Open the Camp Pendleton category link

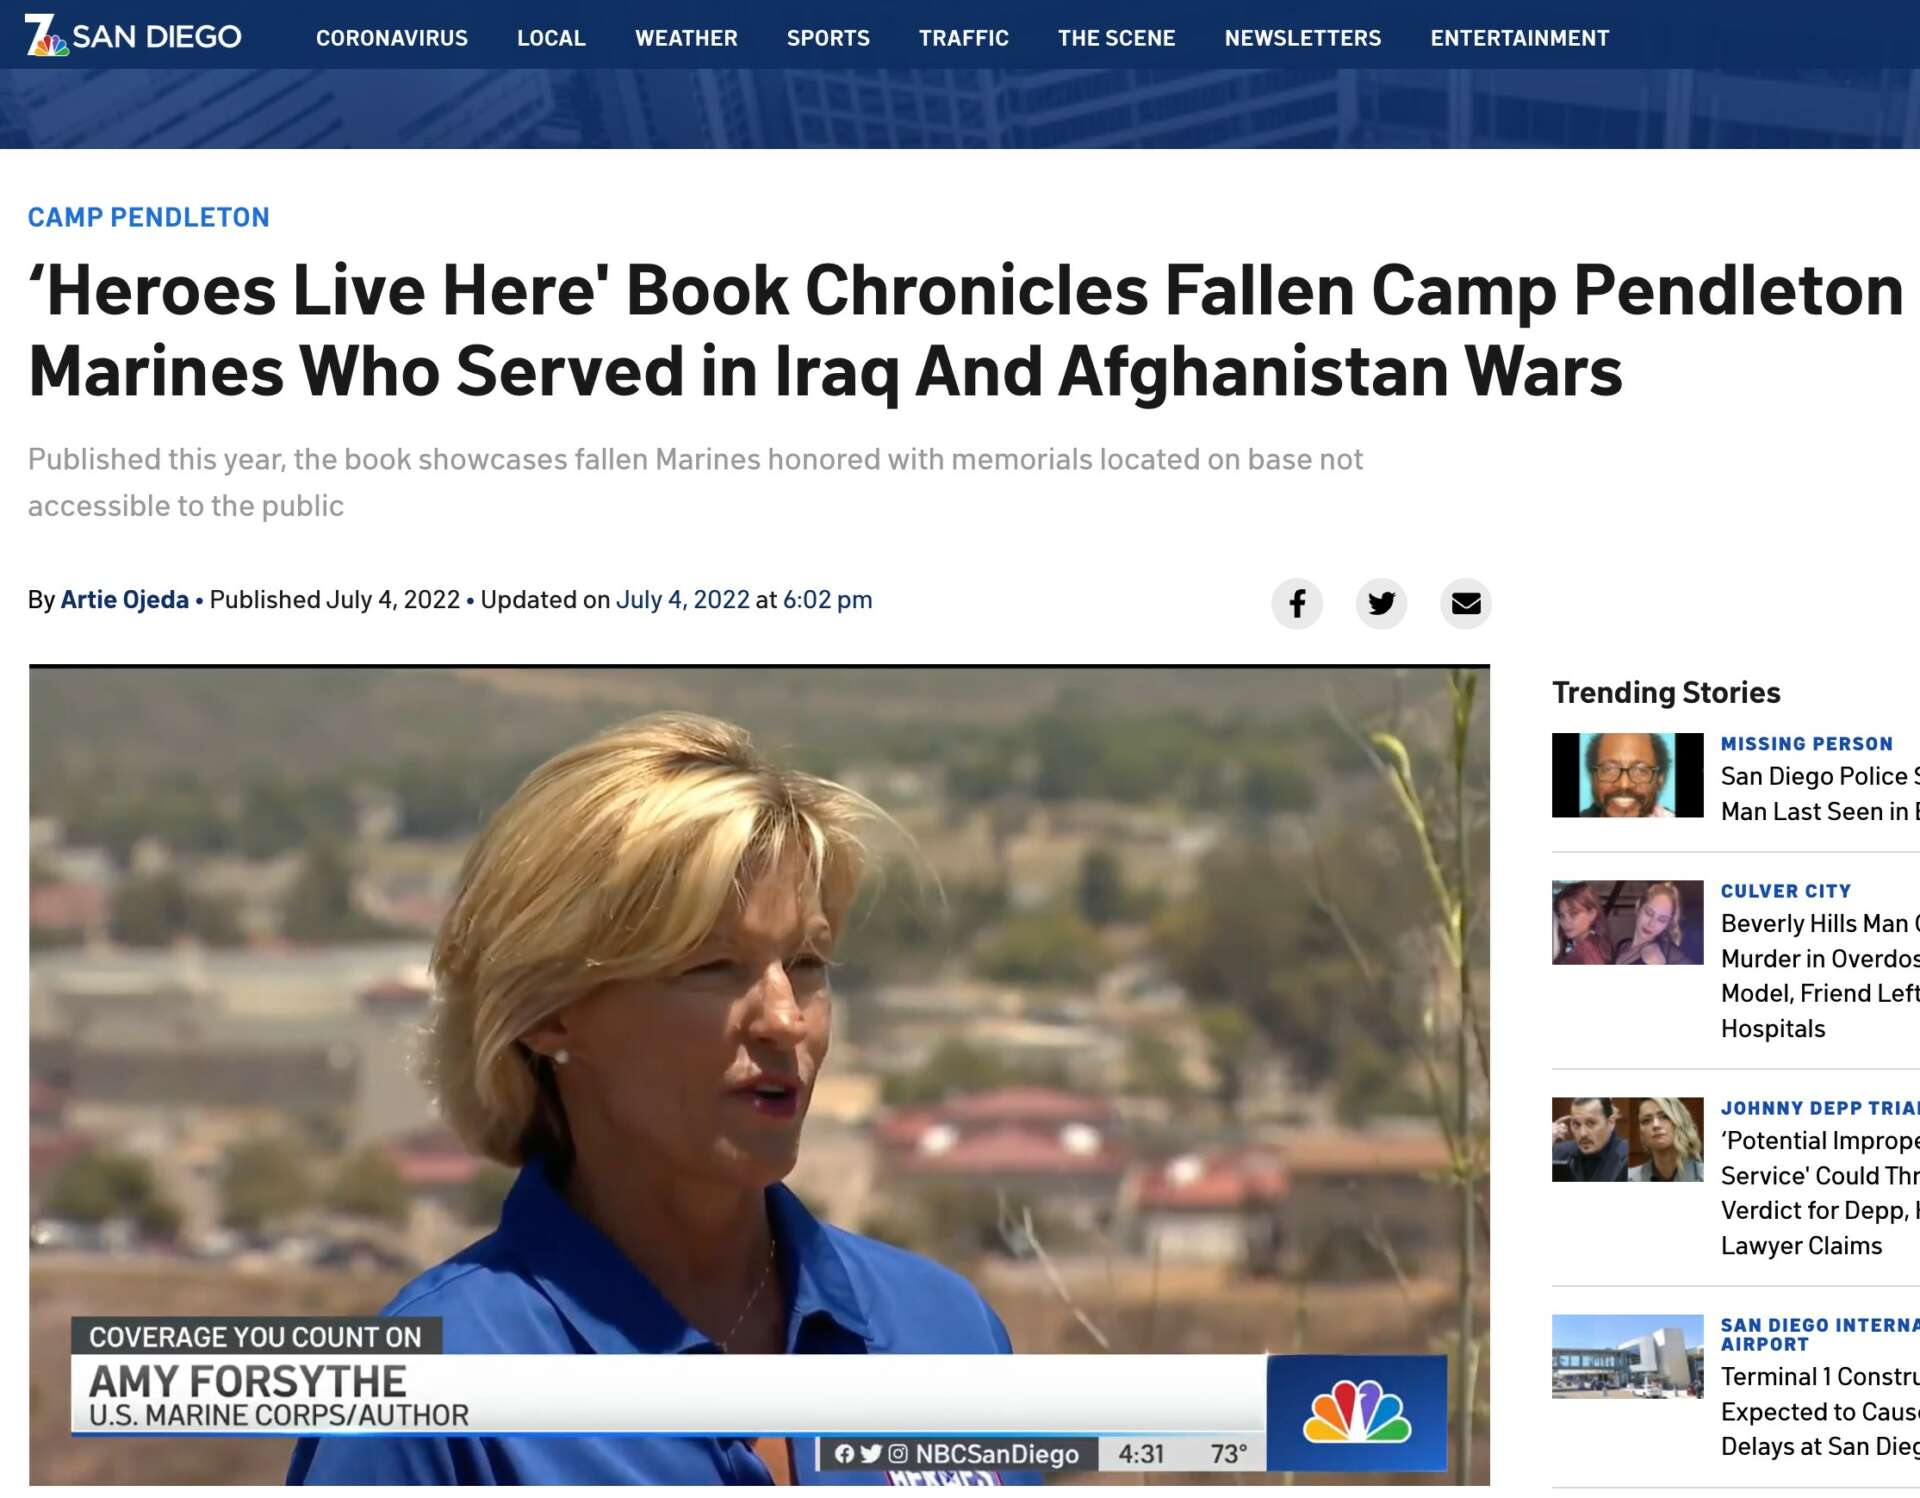(x=149, y=217)
